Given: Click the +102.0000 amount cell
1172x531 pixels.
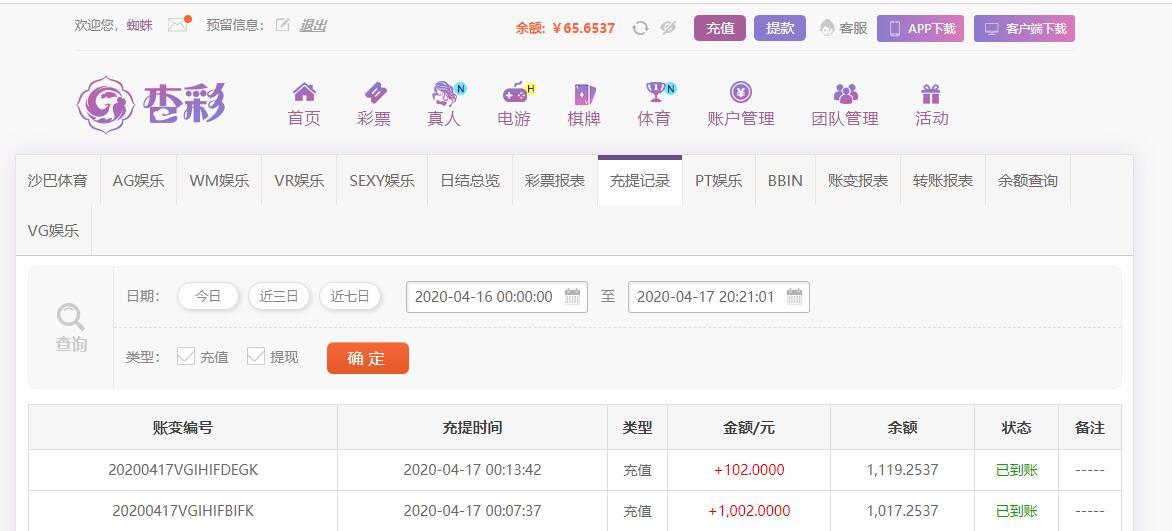Looking at the screenshot, I should point(750,470).
